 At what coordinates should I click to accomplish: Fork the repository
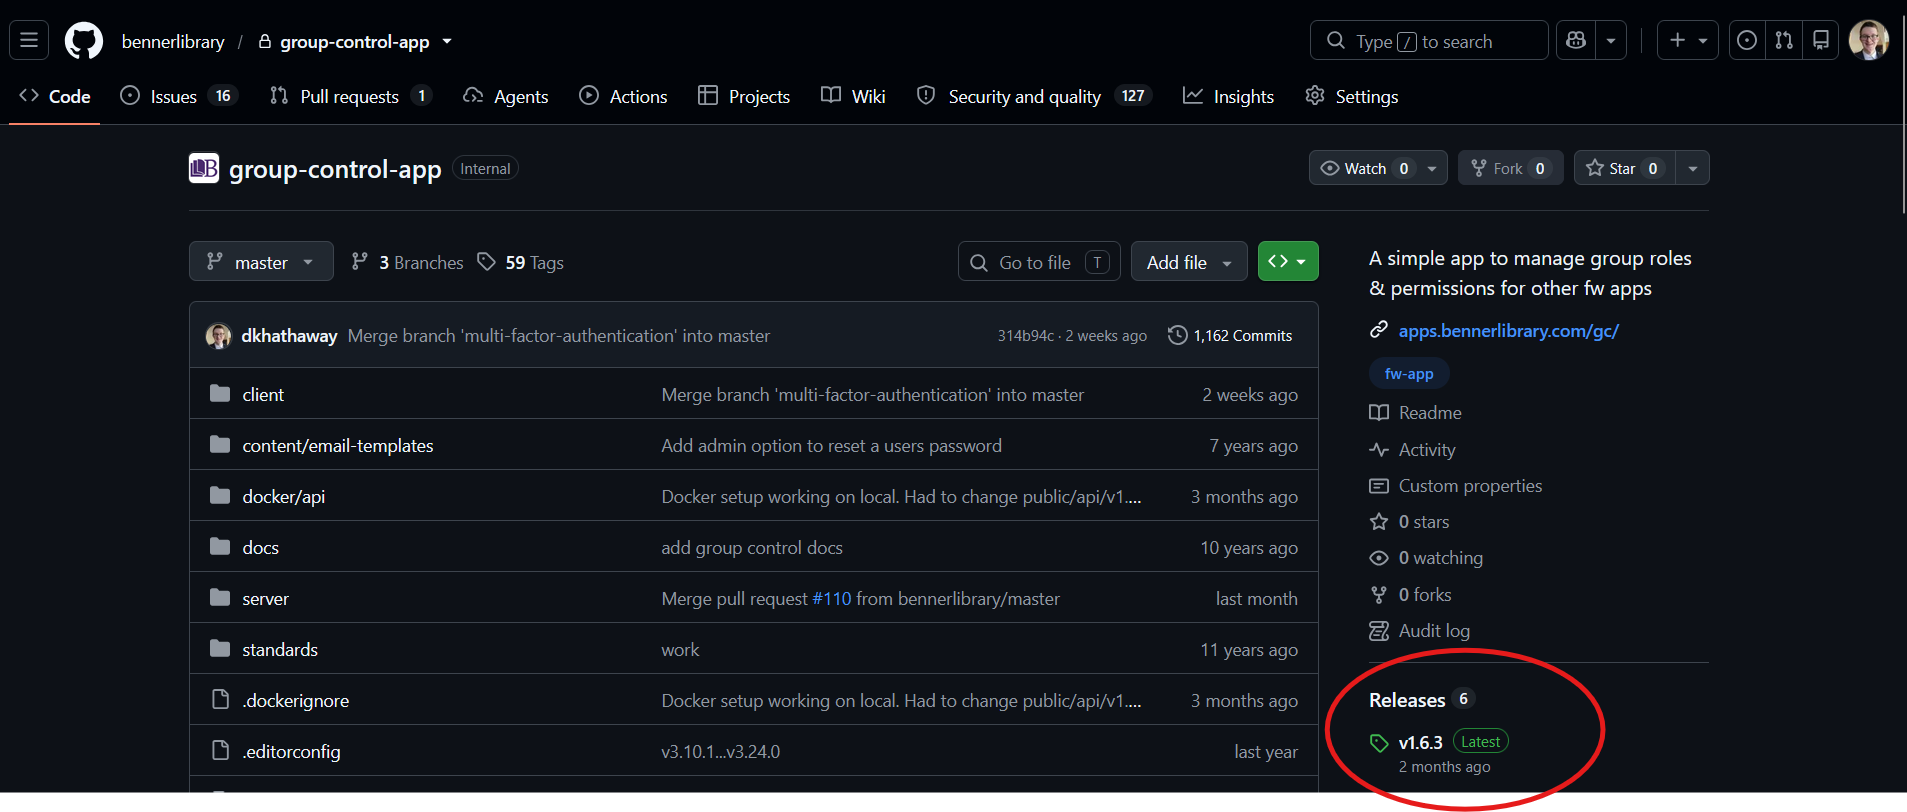(1510, 168)
